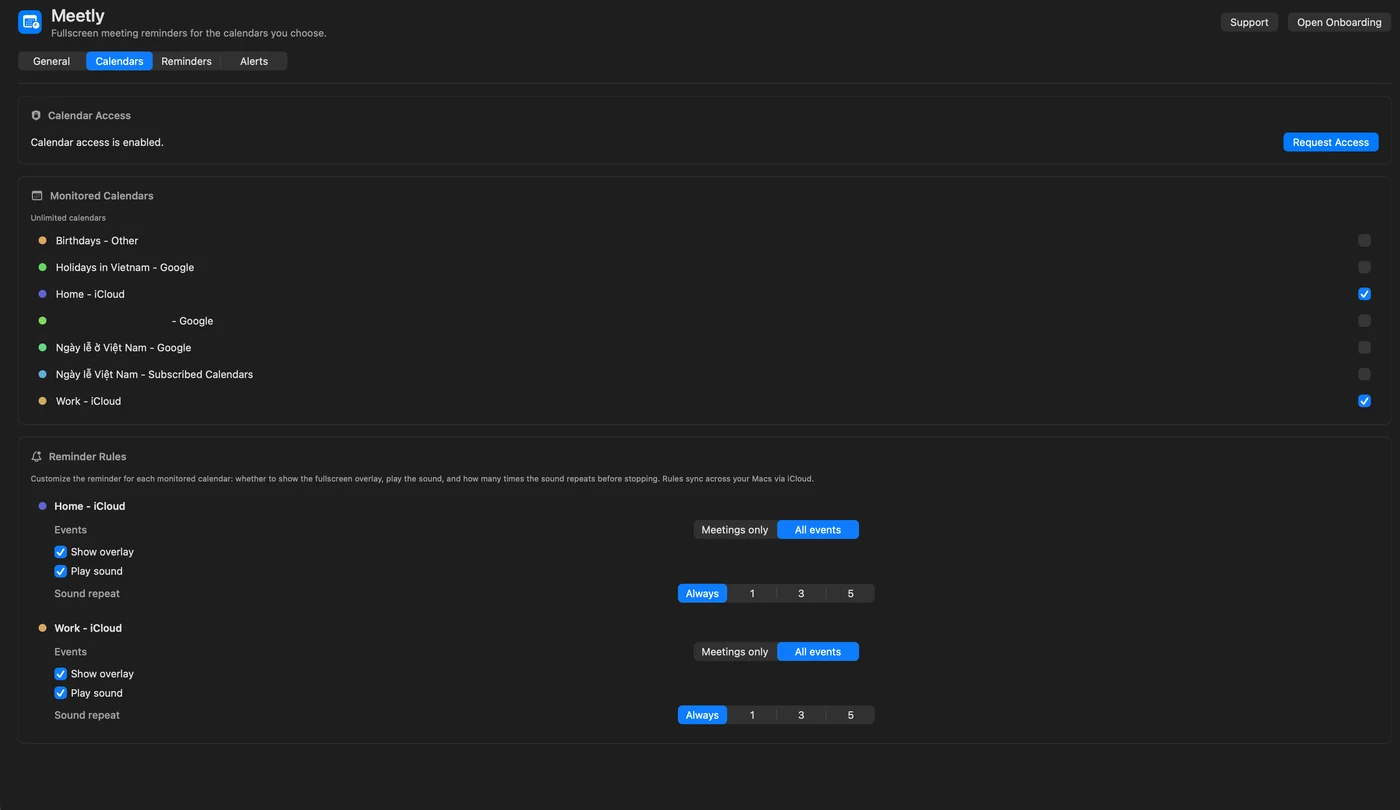Click the 'Calendar access is enabled.' text
1400x810 pixels.
97,142
